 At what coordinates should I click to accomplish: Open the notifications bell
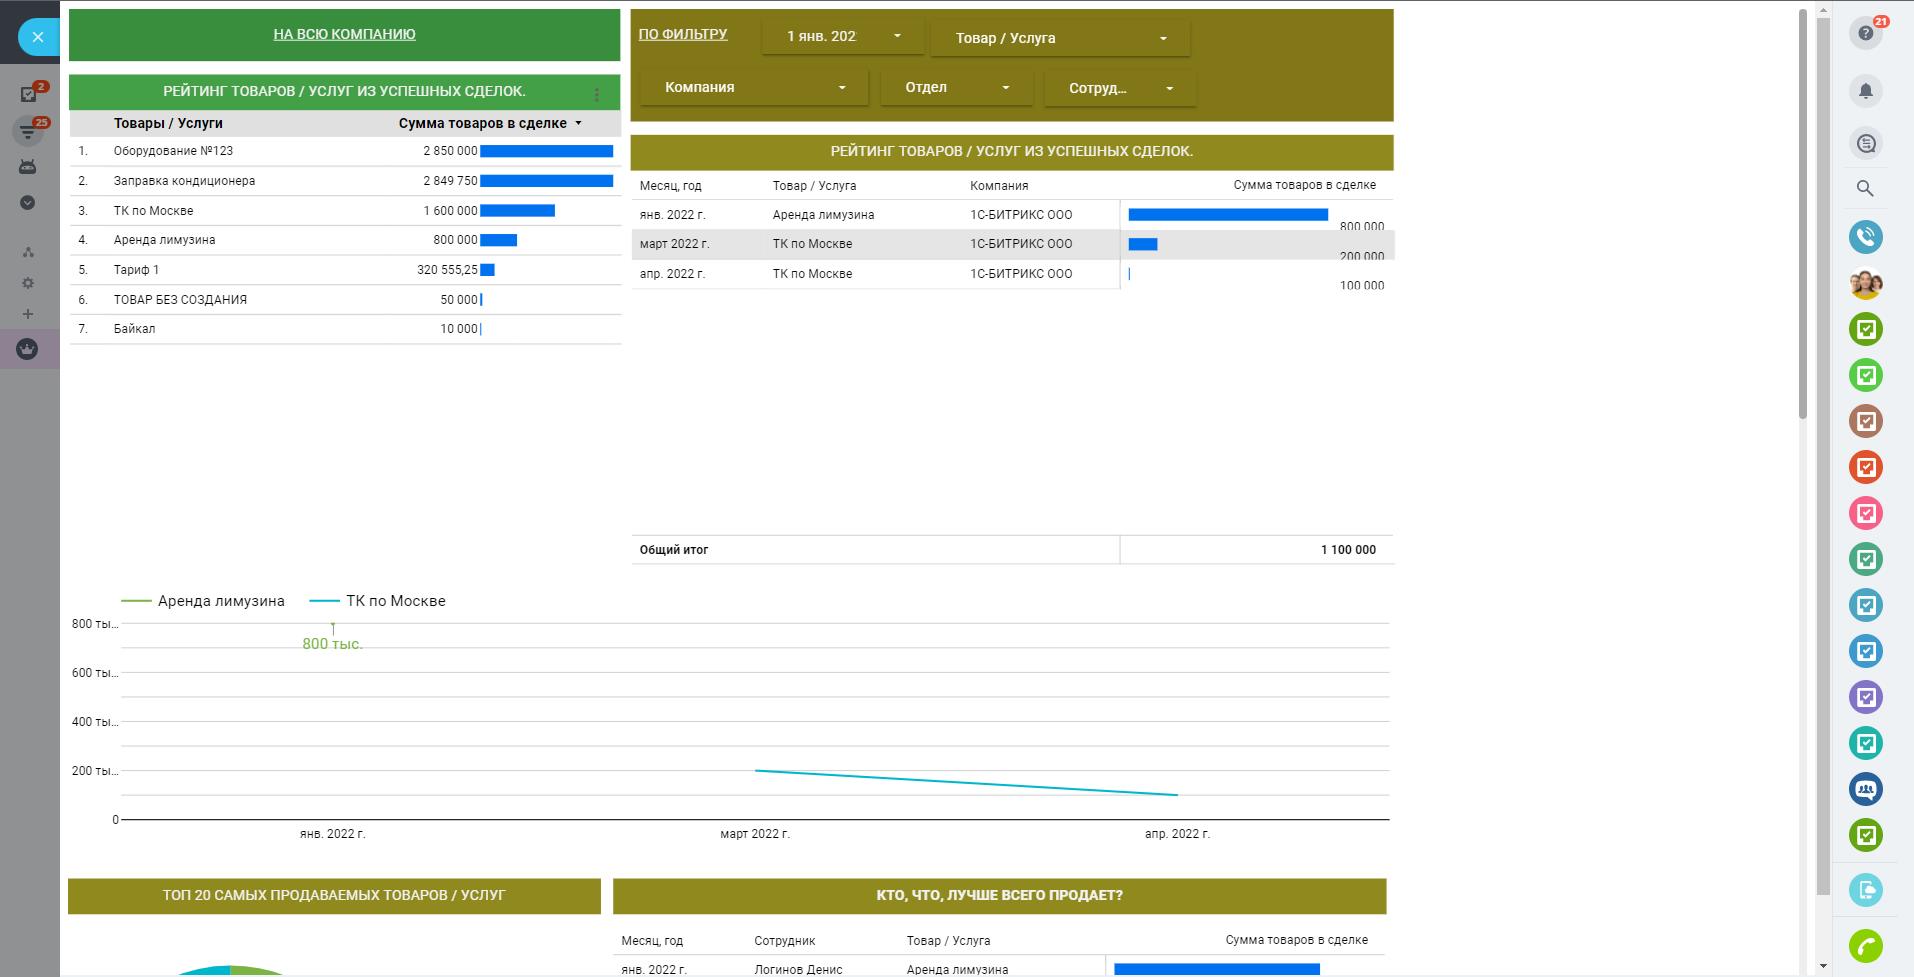tap(1865, 91)
